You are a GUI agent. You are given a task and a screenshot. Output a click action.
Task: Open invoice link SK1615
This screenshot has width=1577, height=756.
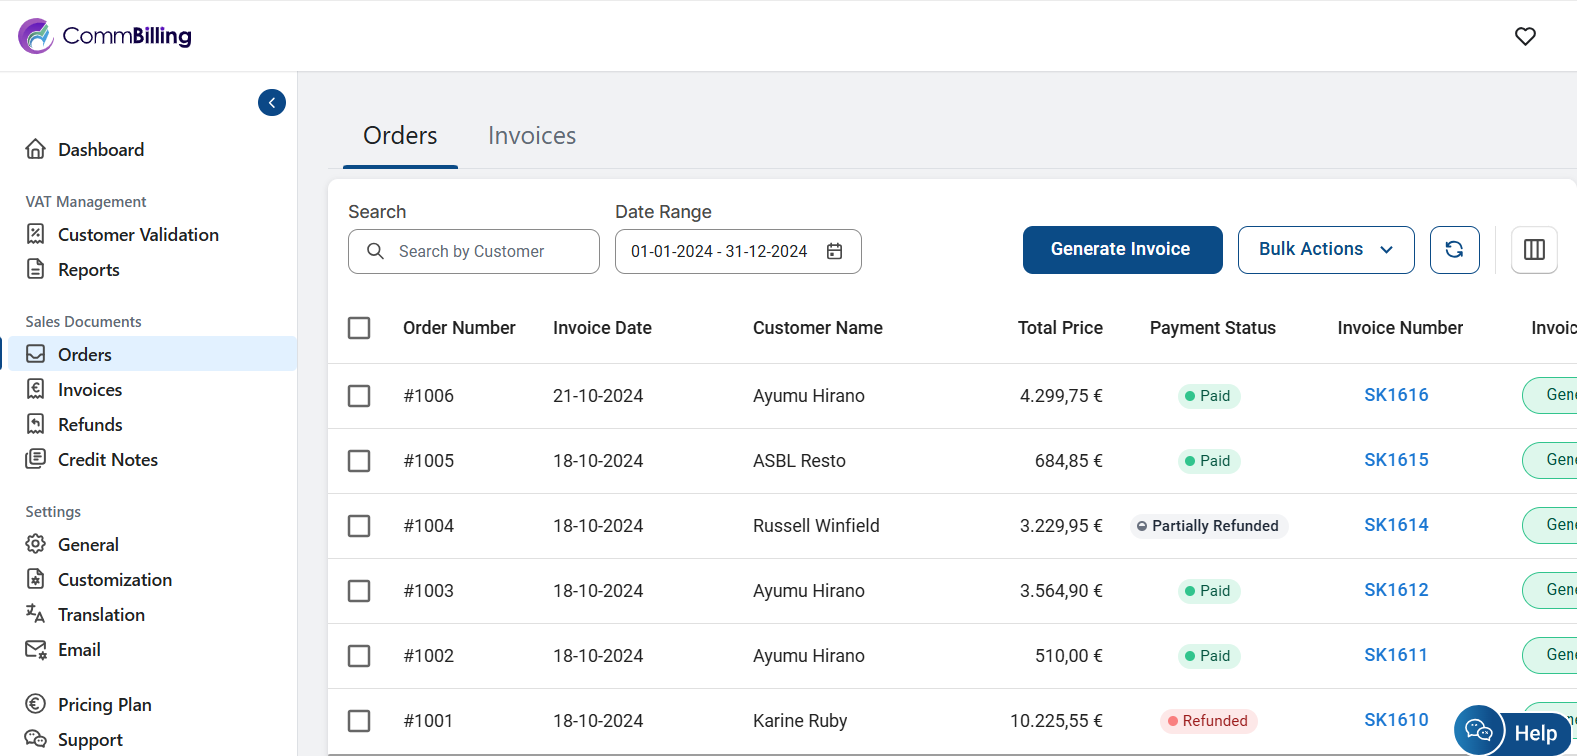1396,460
